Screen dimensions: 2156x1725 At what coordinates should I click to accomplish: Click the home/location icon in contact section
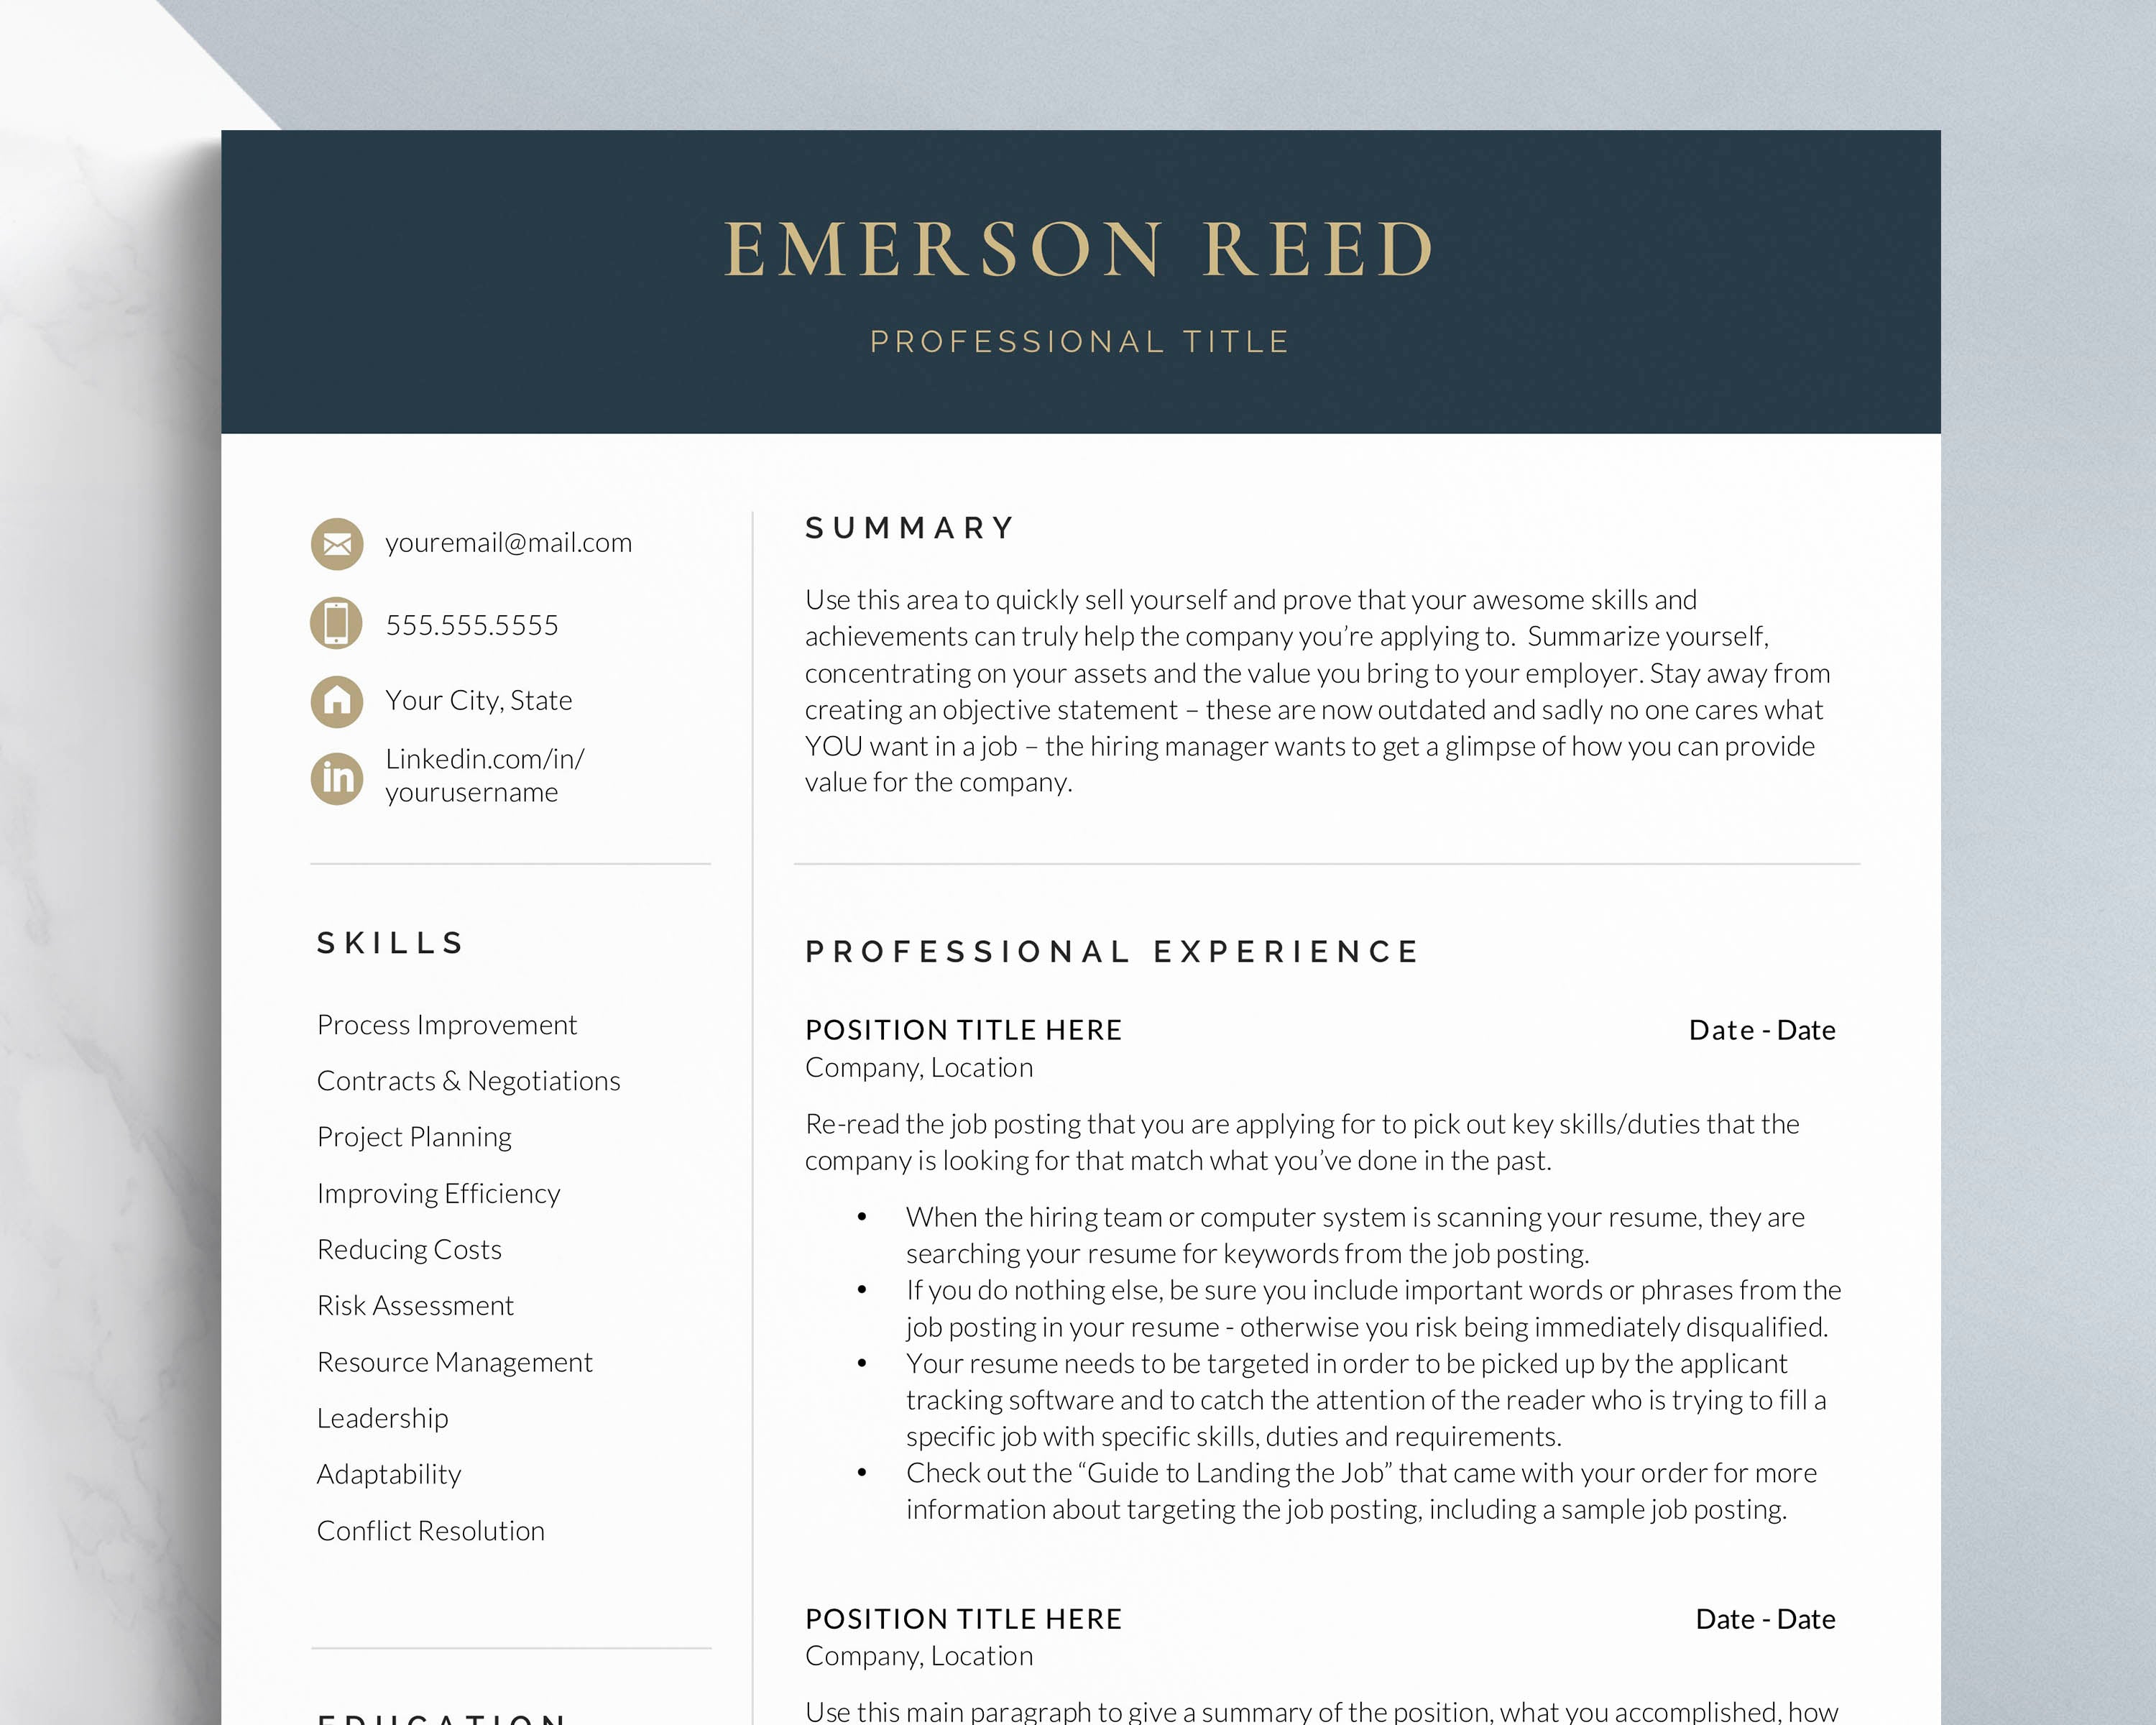pyautogui.click(x=338, y=697)
